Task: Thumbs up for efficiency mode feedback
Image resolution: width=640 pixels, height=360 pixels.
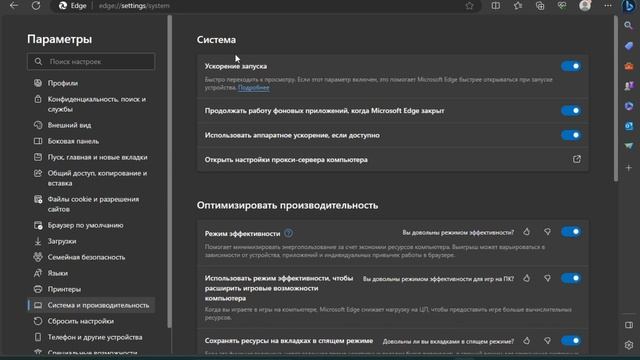Action: pyautogui.click(x=527, y=232)
